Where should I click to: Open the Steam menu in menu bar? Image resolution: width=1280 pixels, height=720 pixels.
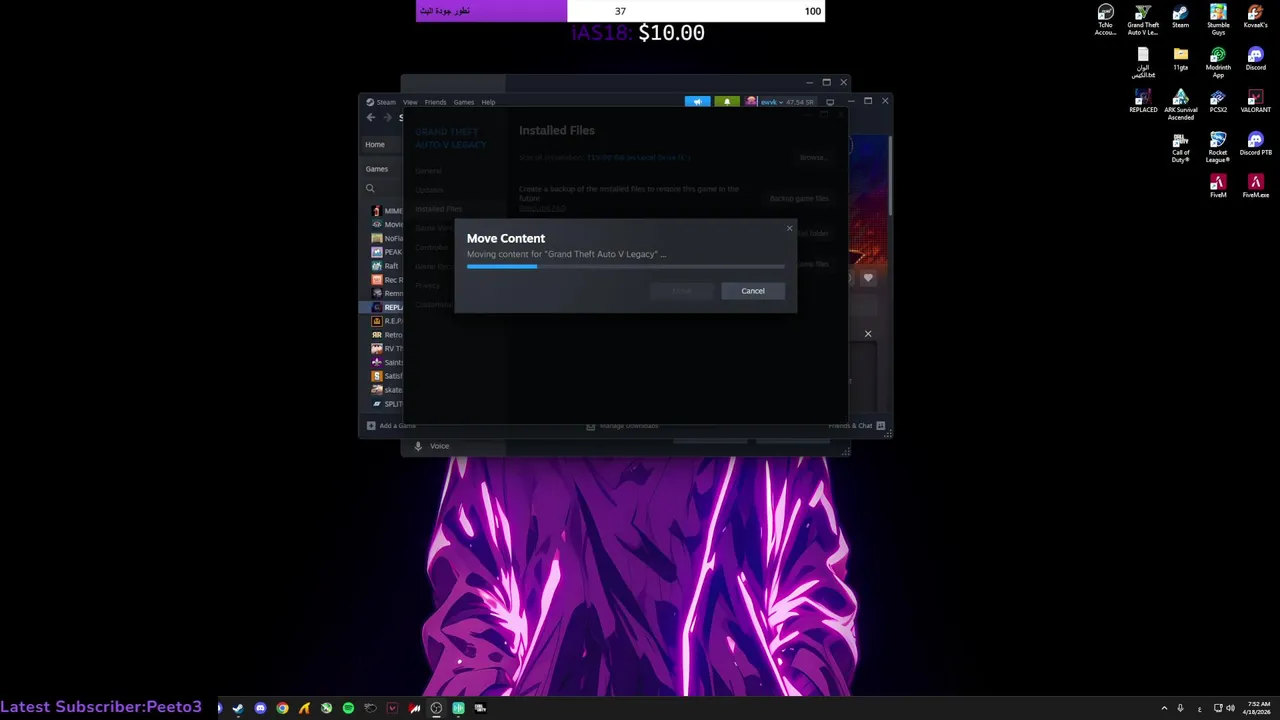point(380,102)
